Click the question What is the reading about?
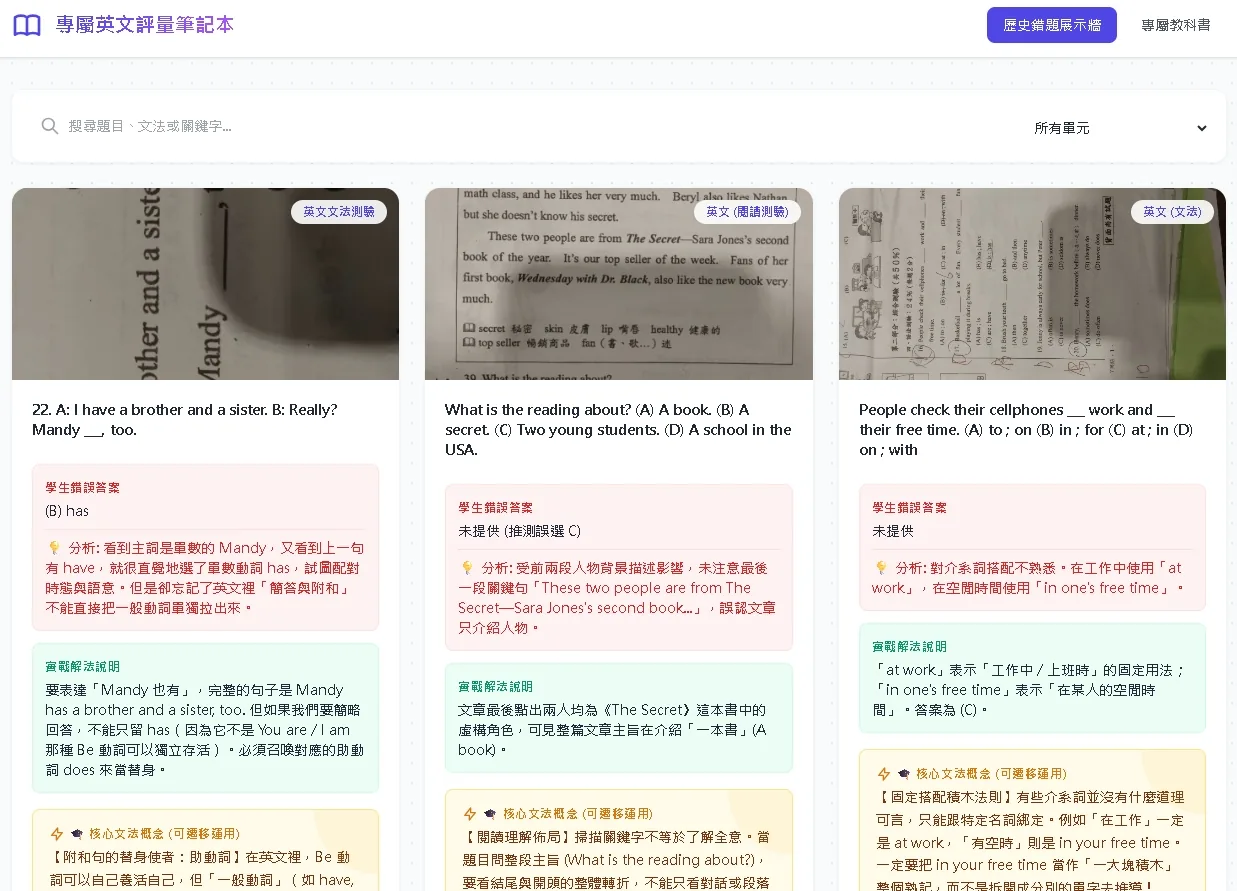Viewport: 1237px width, 891px height. point(618,430)
